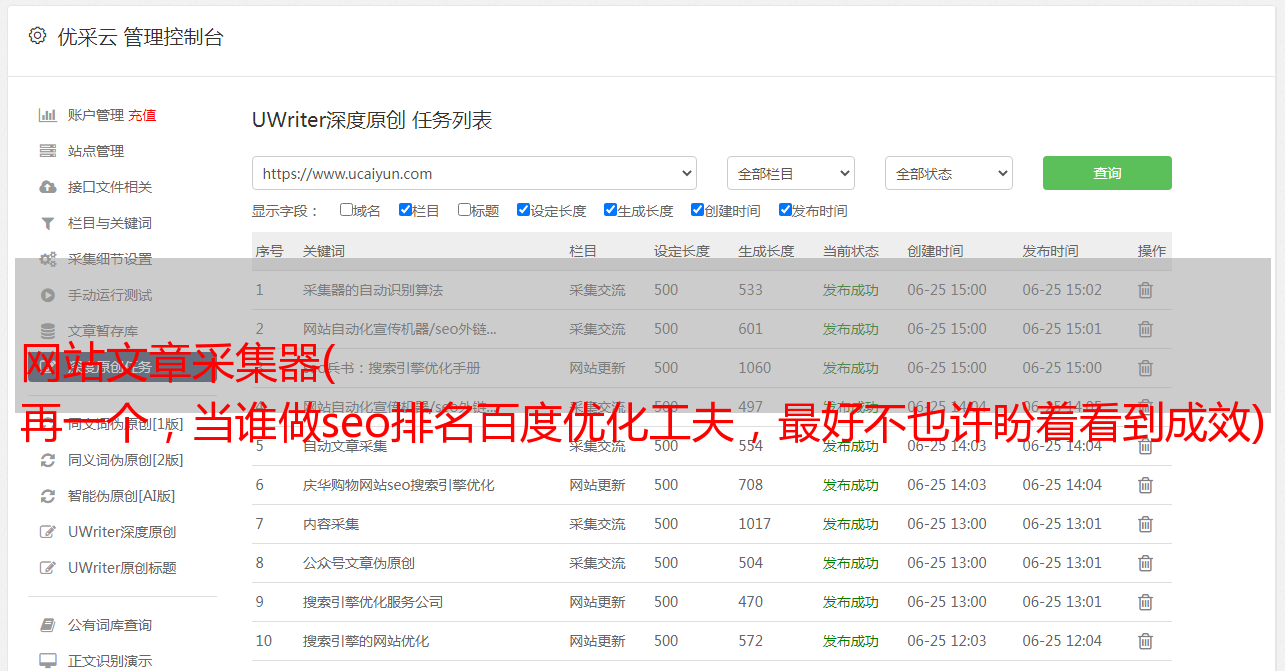Click 手动运行测试 in the sidebar
Viewport: 1285px width, 671px height.
click(x=110, y=295)
